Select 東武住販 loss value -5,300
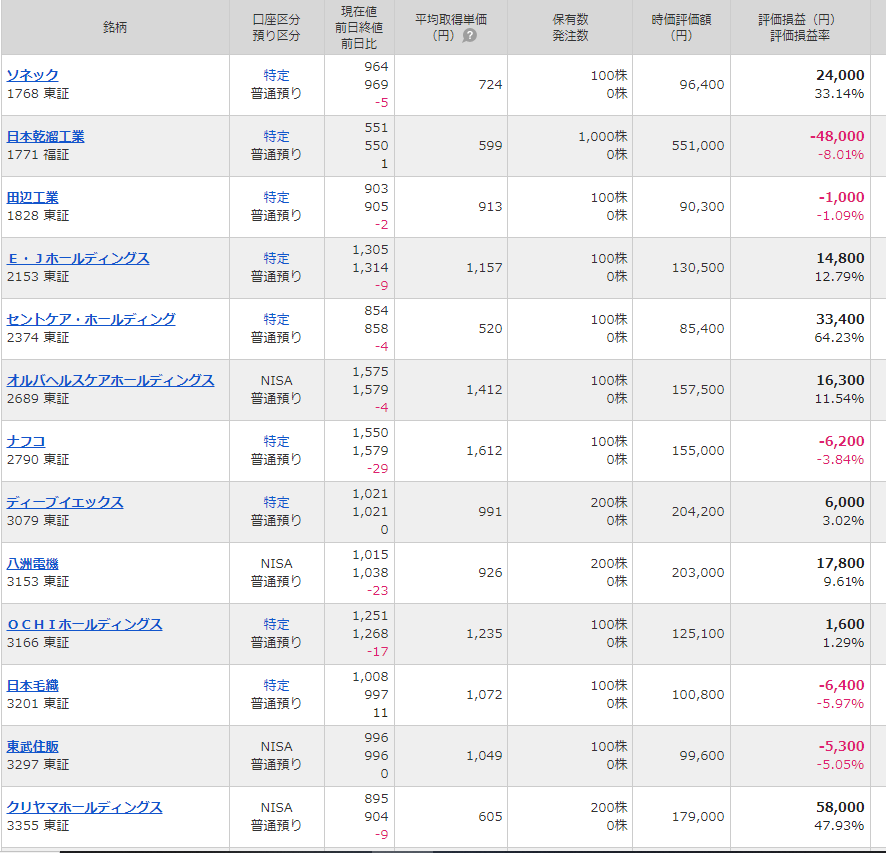This screenshot has height=853, width=886. pos(841,746)
